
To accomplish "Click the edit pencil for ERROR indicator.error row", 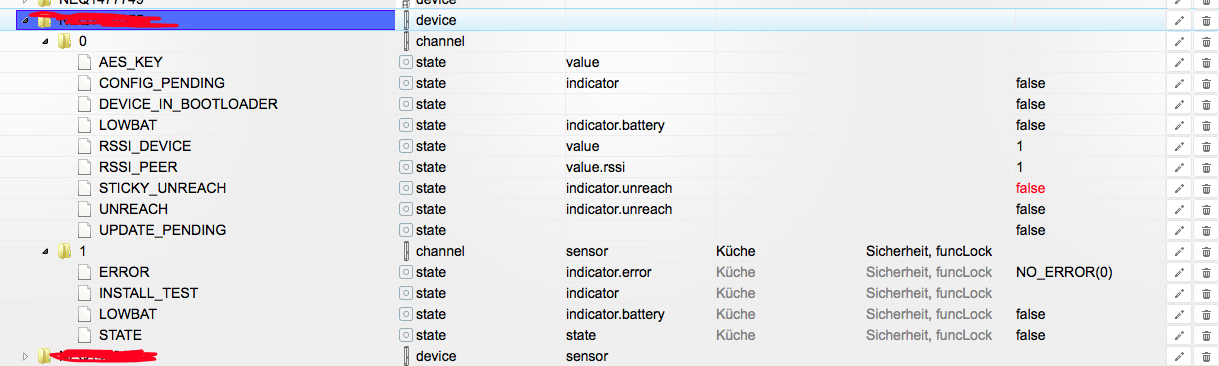I will point(1178,272).
